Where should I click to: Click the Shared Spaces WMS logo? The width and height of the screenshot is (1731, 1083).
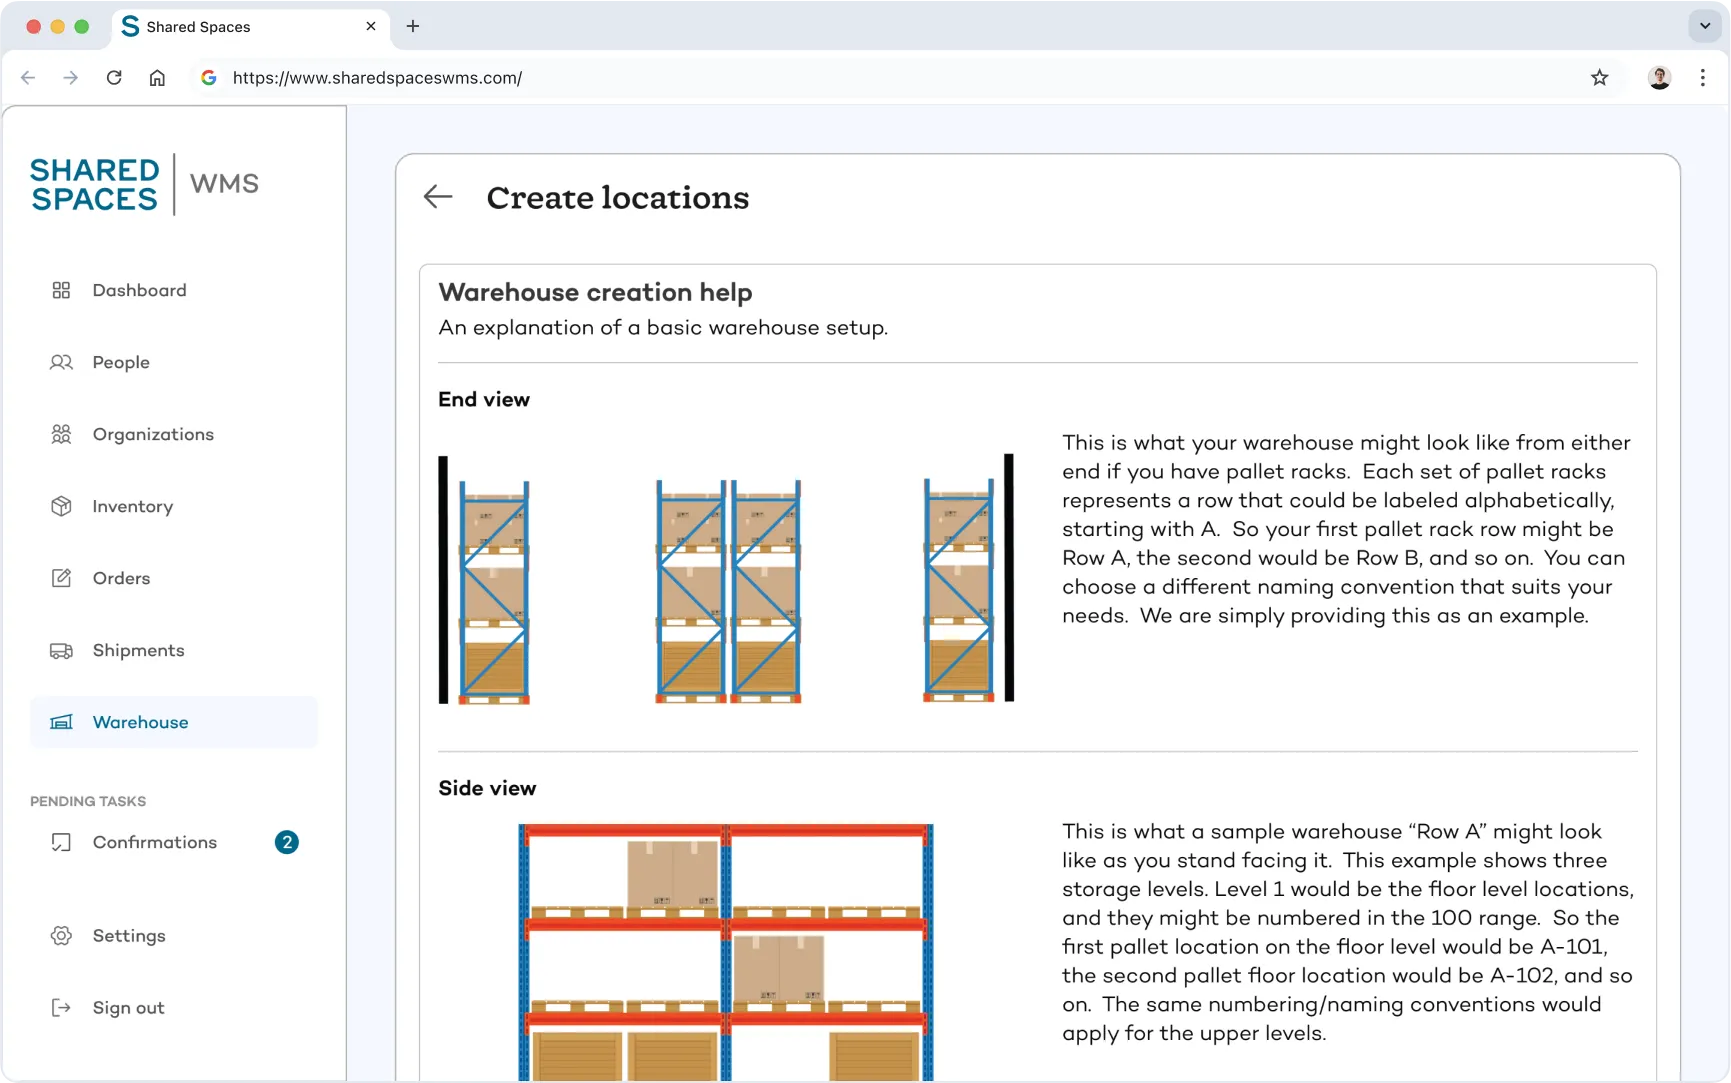click(x=145, y=184)
